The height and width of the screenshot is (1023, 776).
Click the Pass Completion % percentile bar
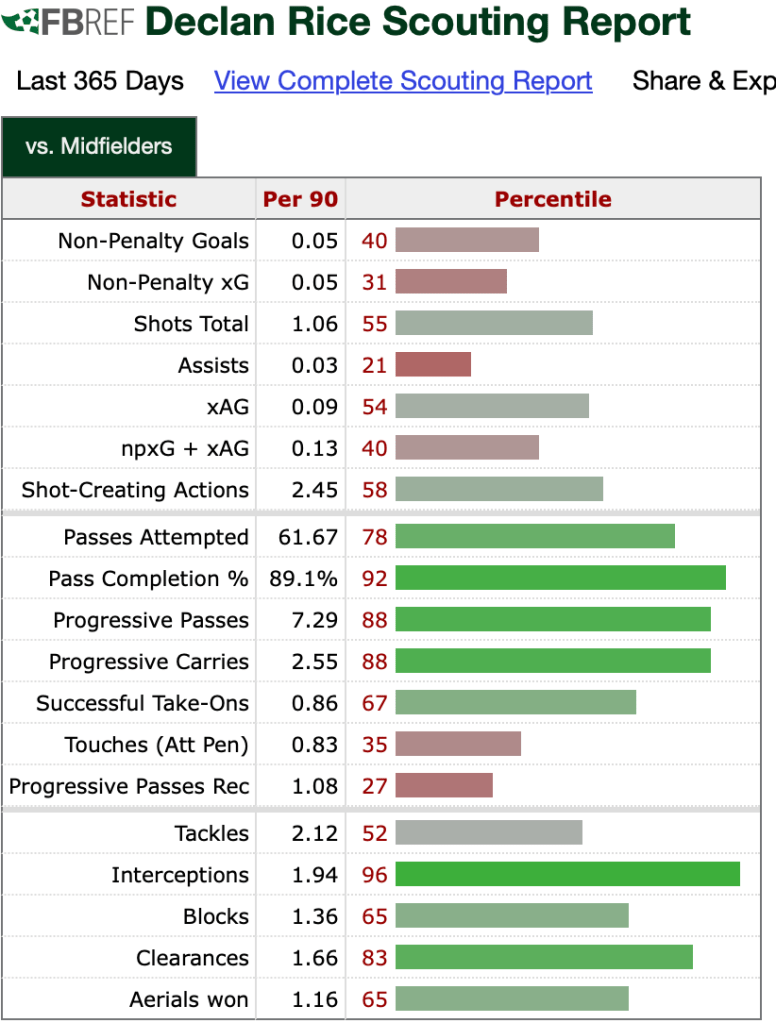pos(560,579)
